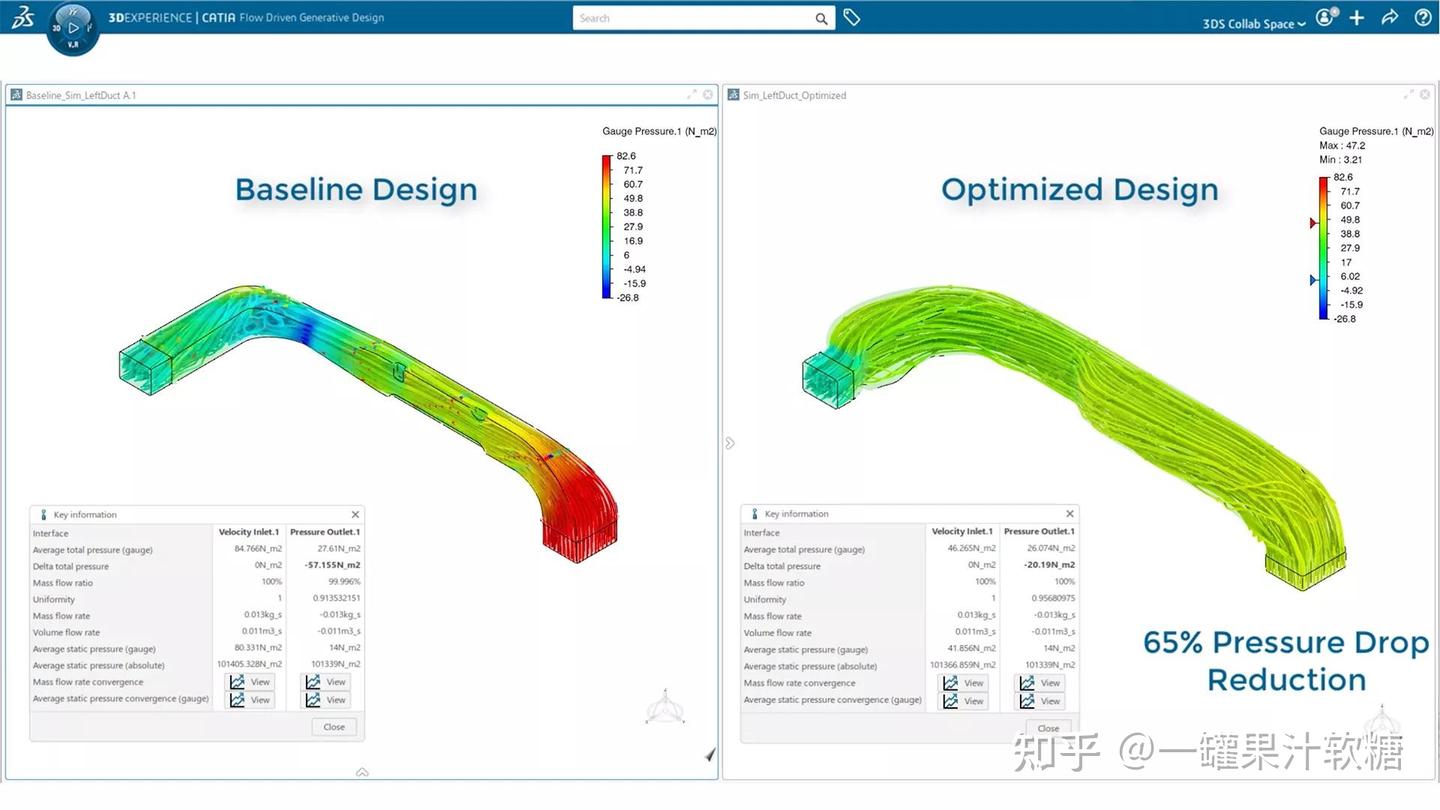
Task: Select Optimized delta total pressure -20.19N_m2
Action: point(1049,565)
